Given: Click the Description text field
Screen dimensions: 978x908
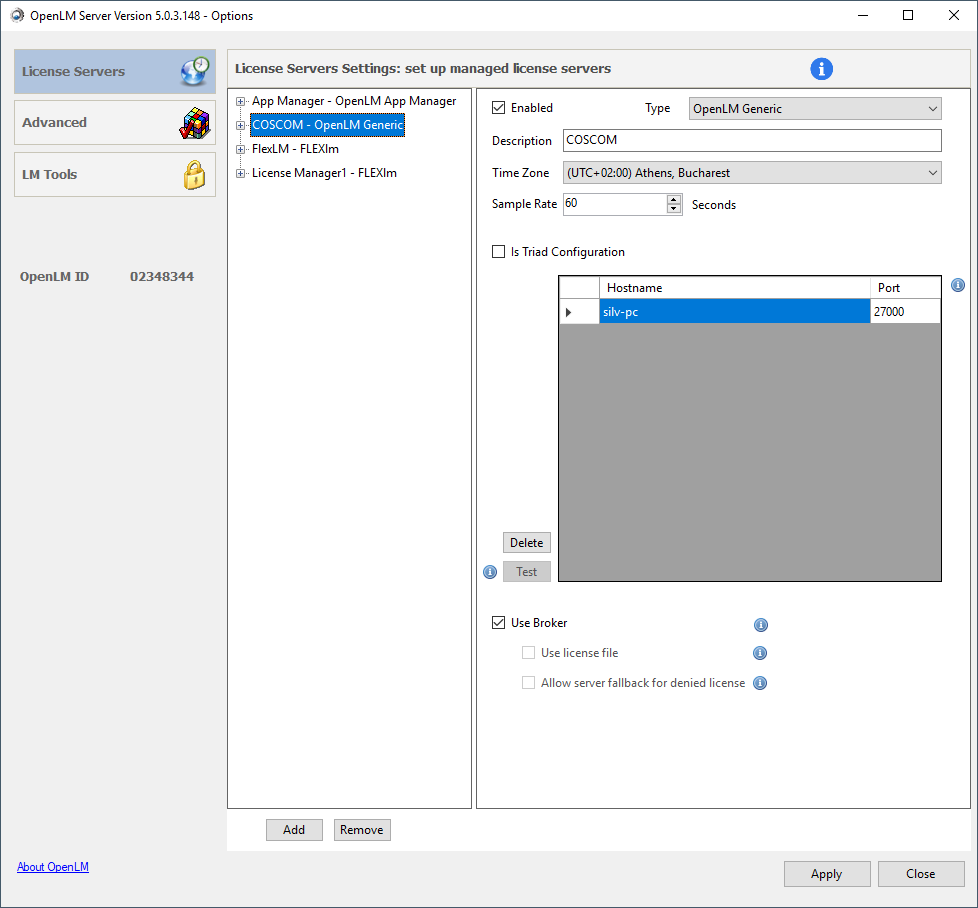Looking at the screenshot, I should coord(752,141).
